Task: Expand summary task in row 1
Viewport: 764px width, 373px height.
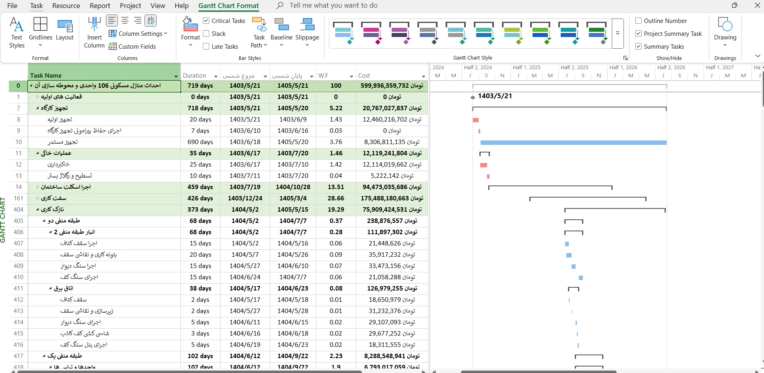Action: [38, 97]
